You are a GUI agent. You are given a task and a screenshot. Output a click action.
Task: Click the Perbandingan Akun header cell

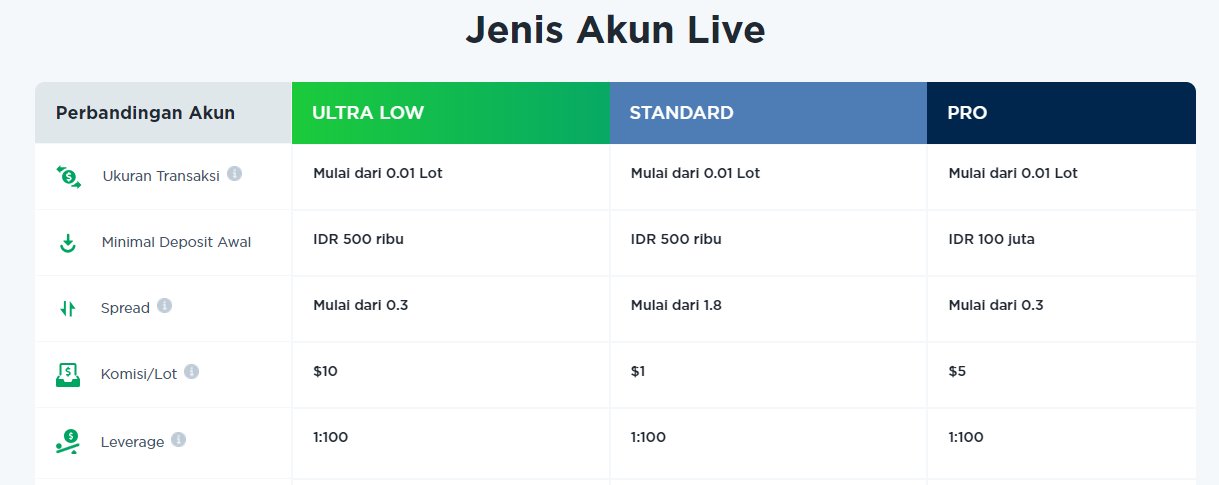(x=145, y=113)
